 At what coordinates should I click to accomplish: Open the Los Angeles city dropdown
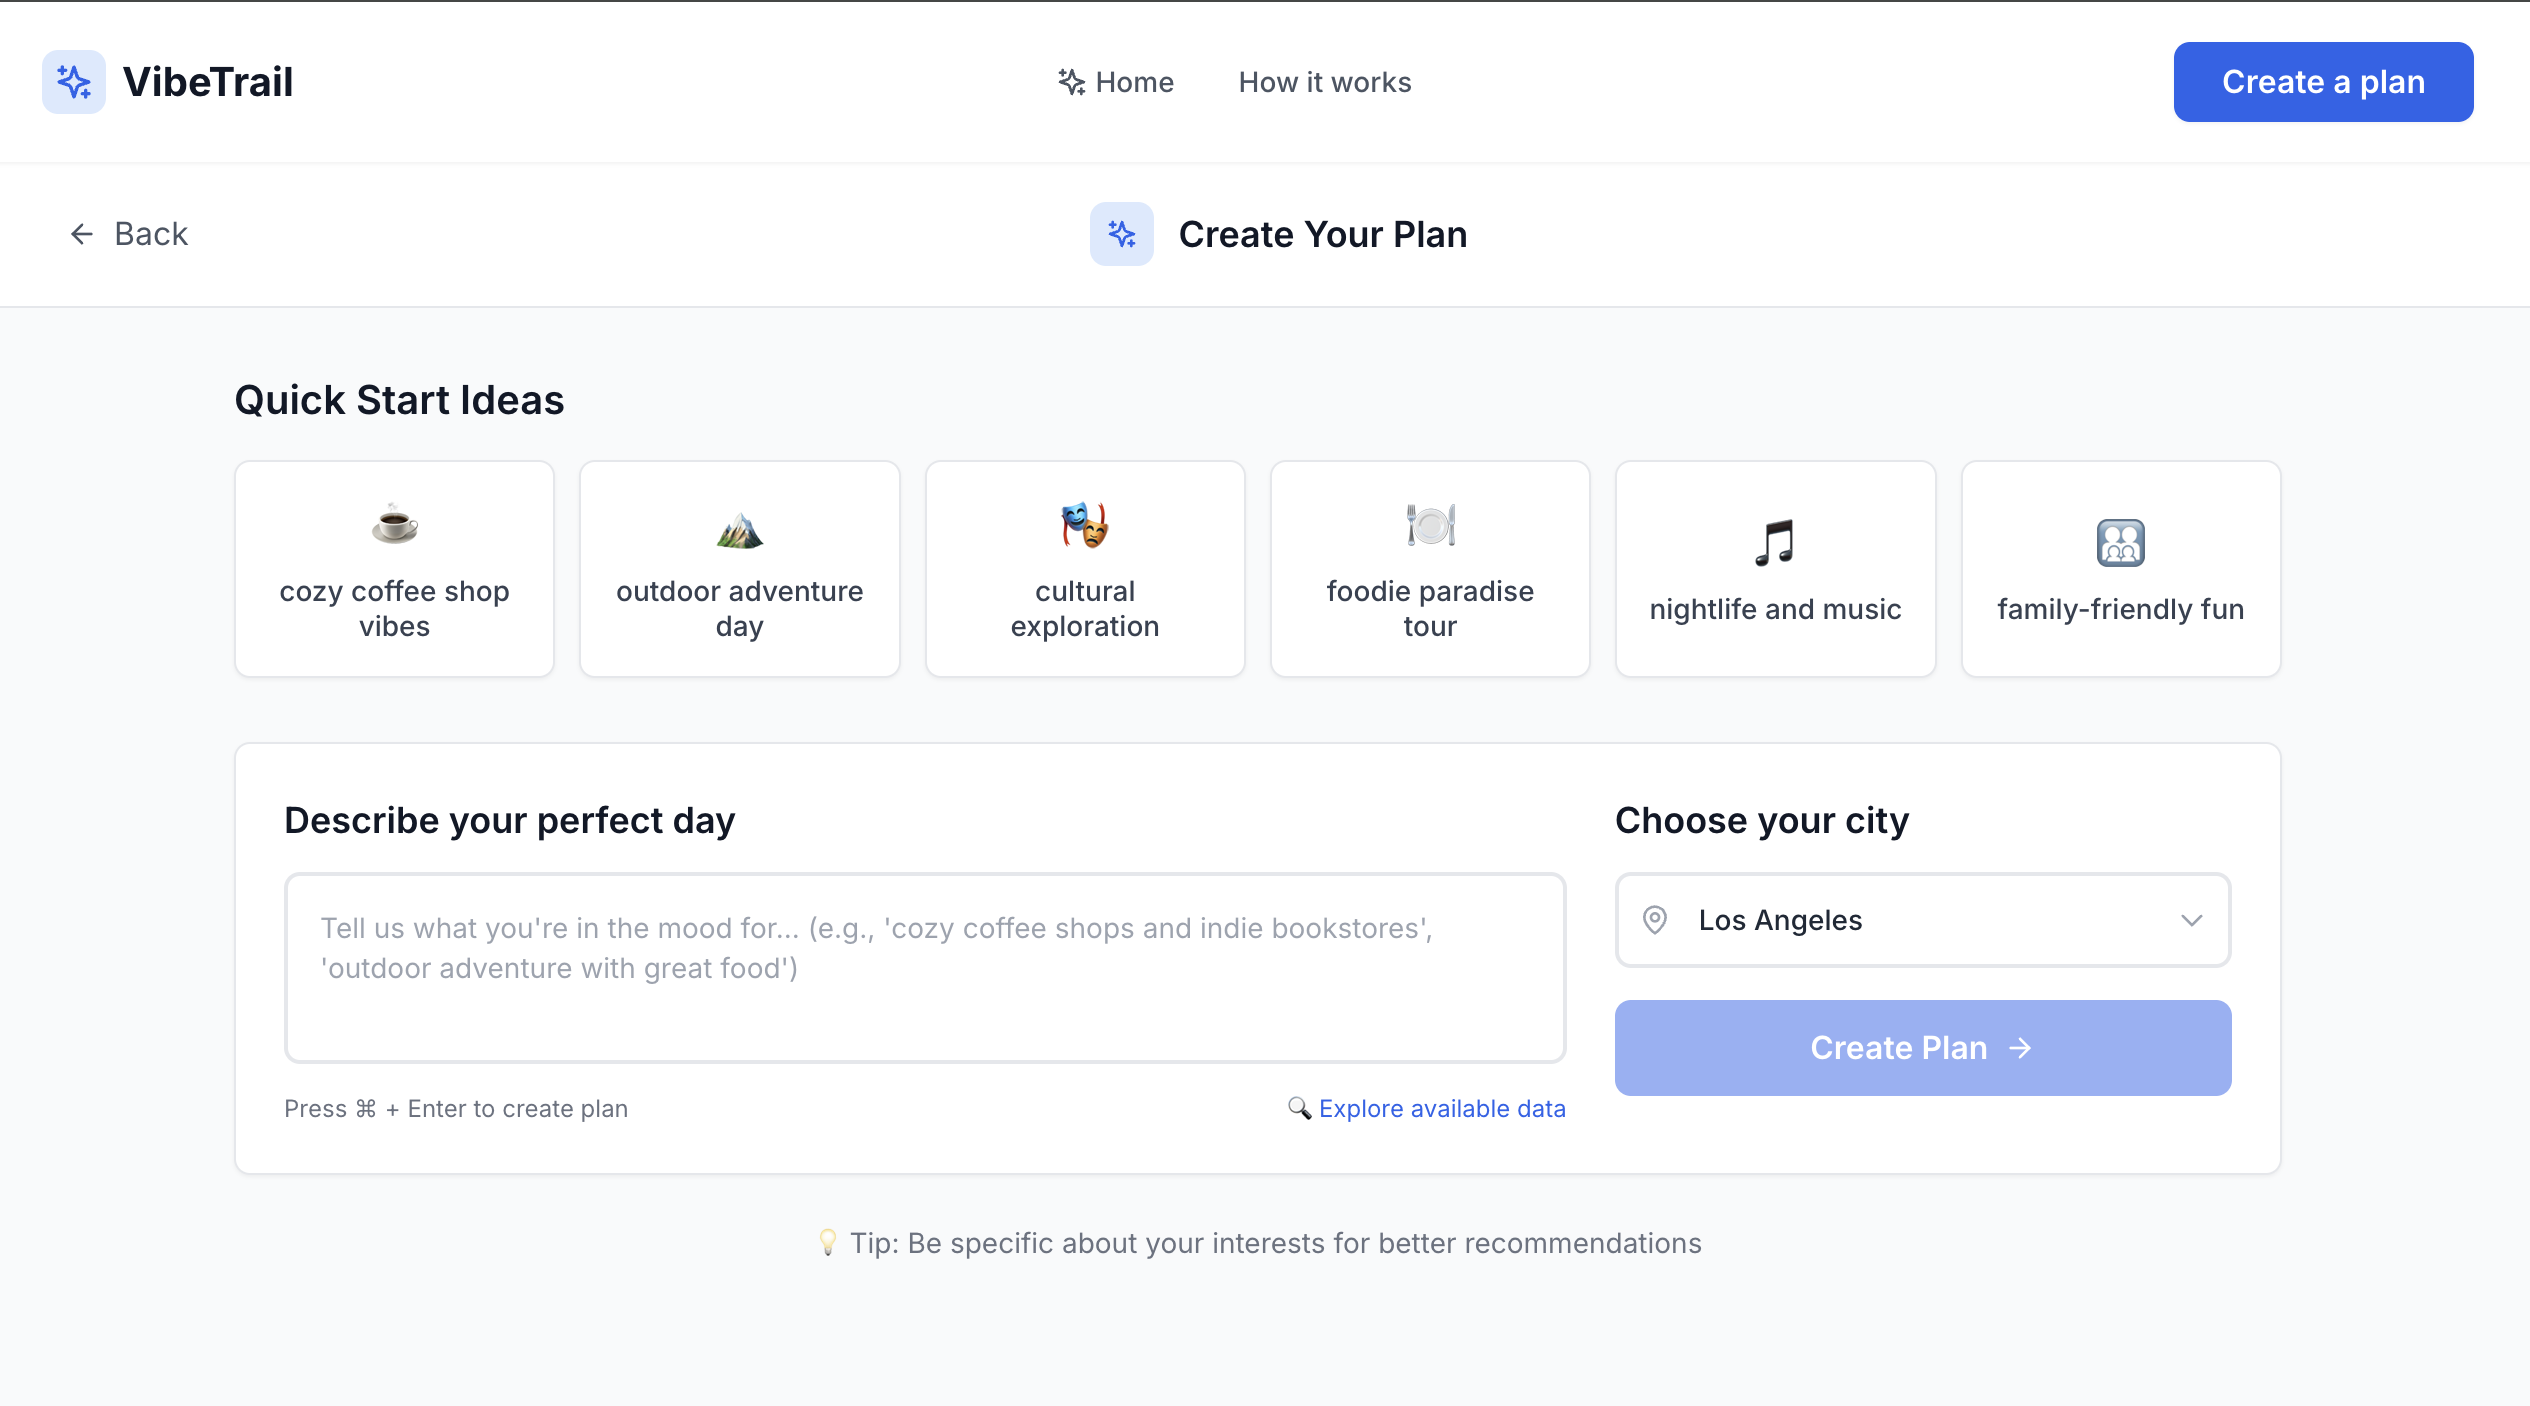(1921, 920)
